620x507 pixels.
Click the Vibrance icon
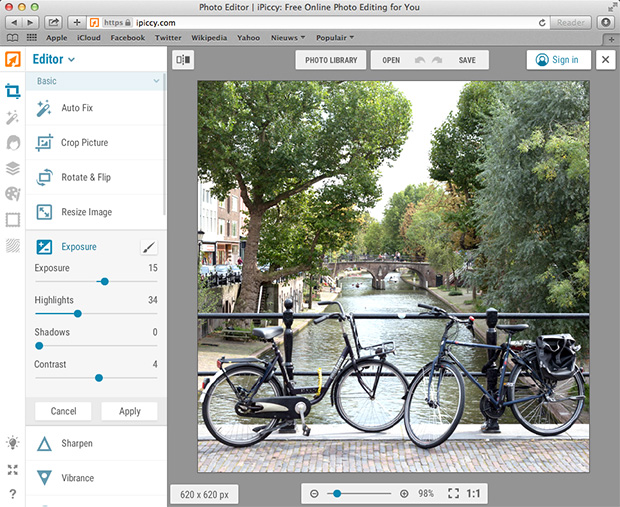[x=44, y=478]
